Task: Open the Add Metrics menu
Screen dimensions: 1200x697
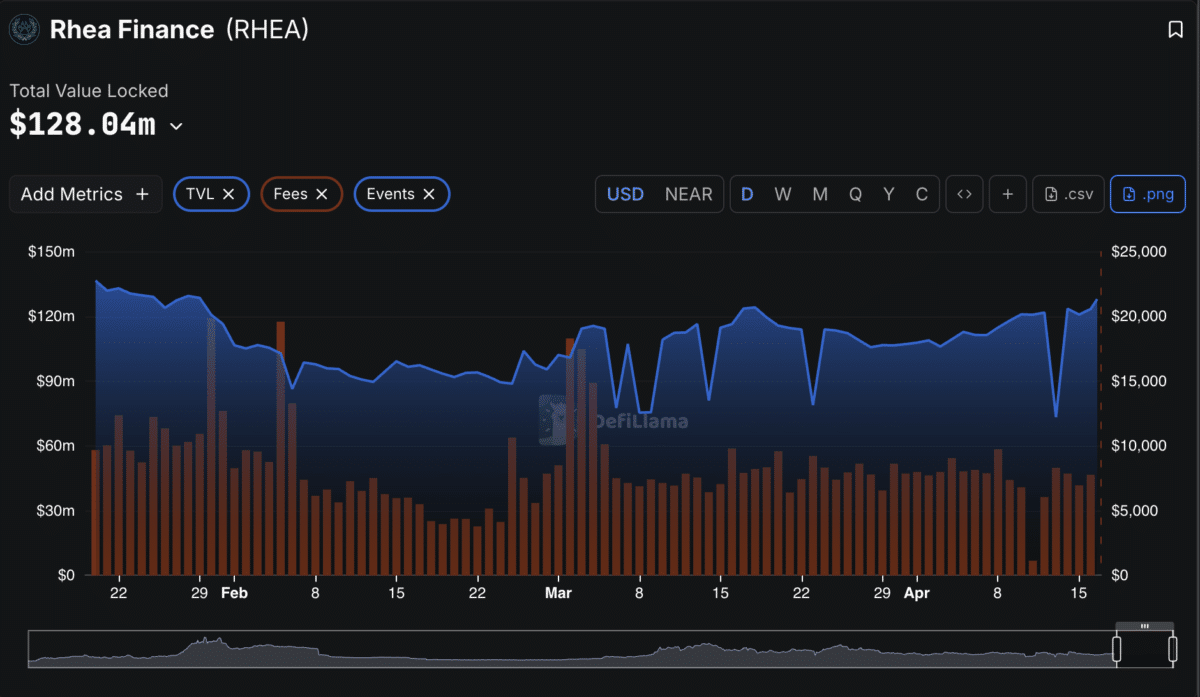Action: point(85,194)
